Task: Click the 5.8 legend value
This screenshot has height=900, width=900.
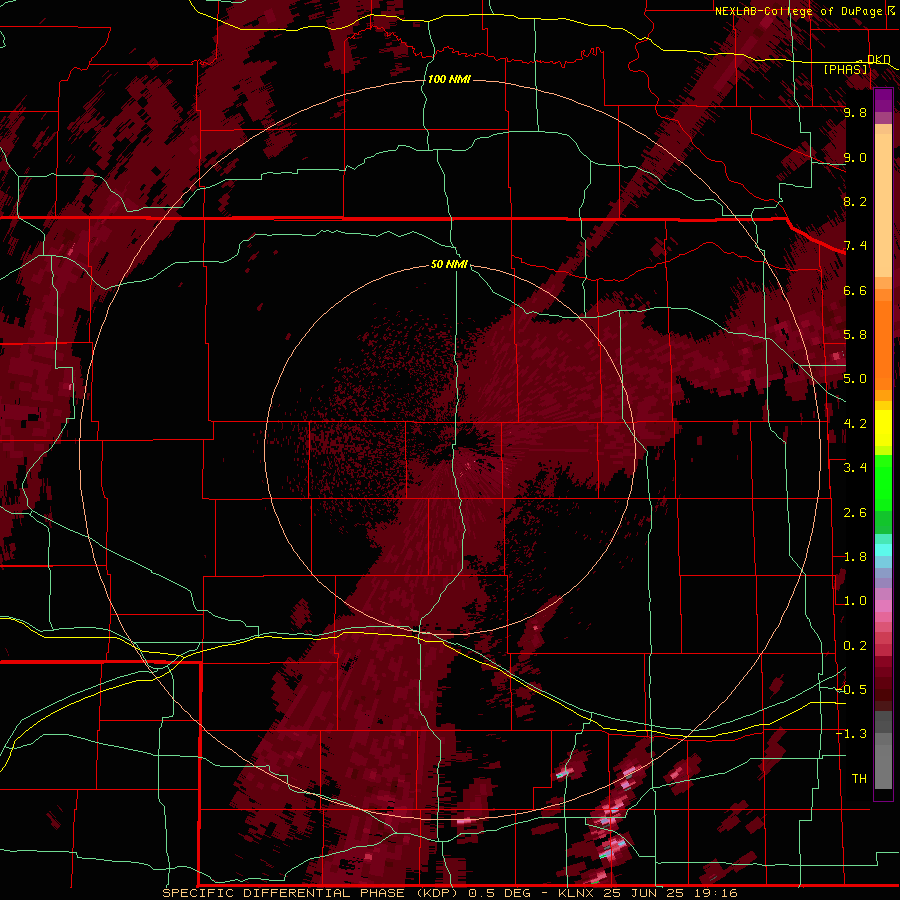Action: point(855,335)
